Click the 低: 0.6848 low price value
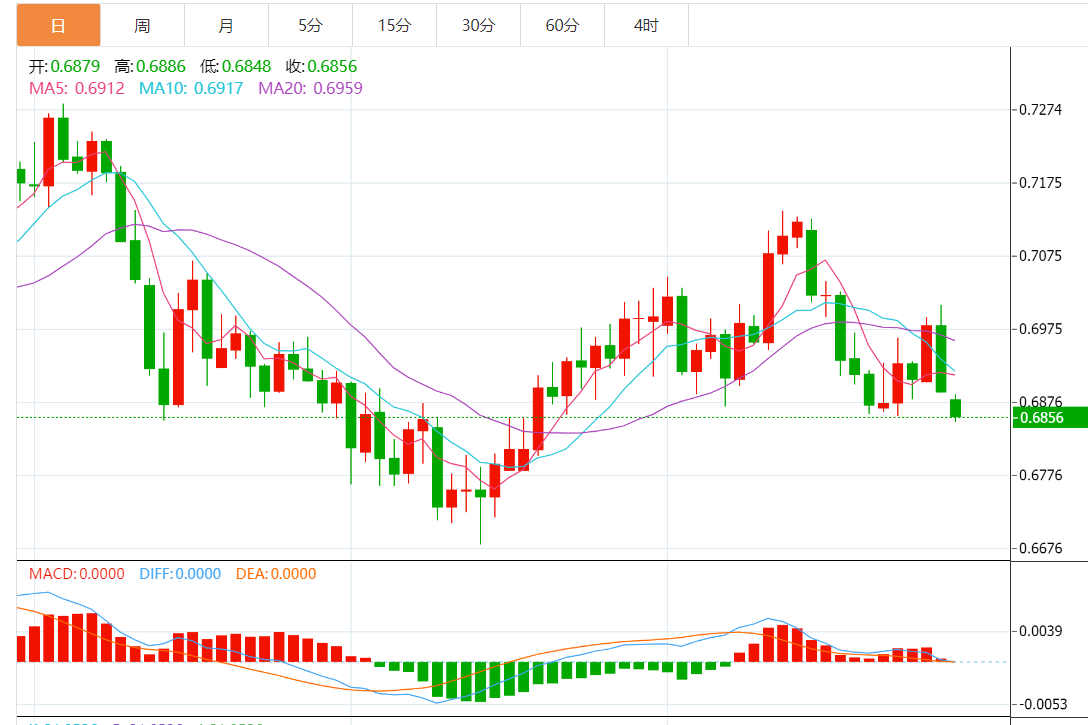 235,67
